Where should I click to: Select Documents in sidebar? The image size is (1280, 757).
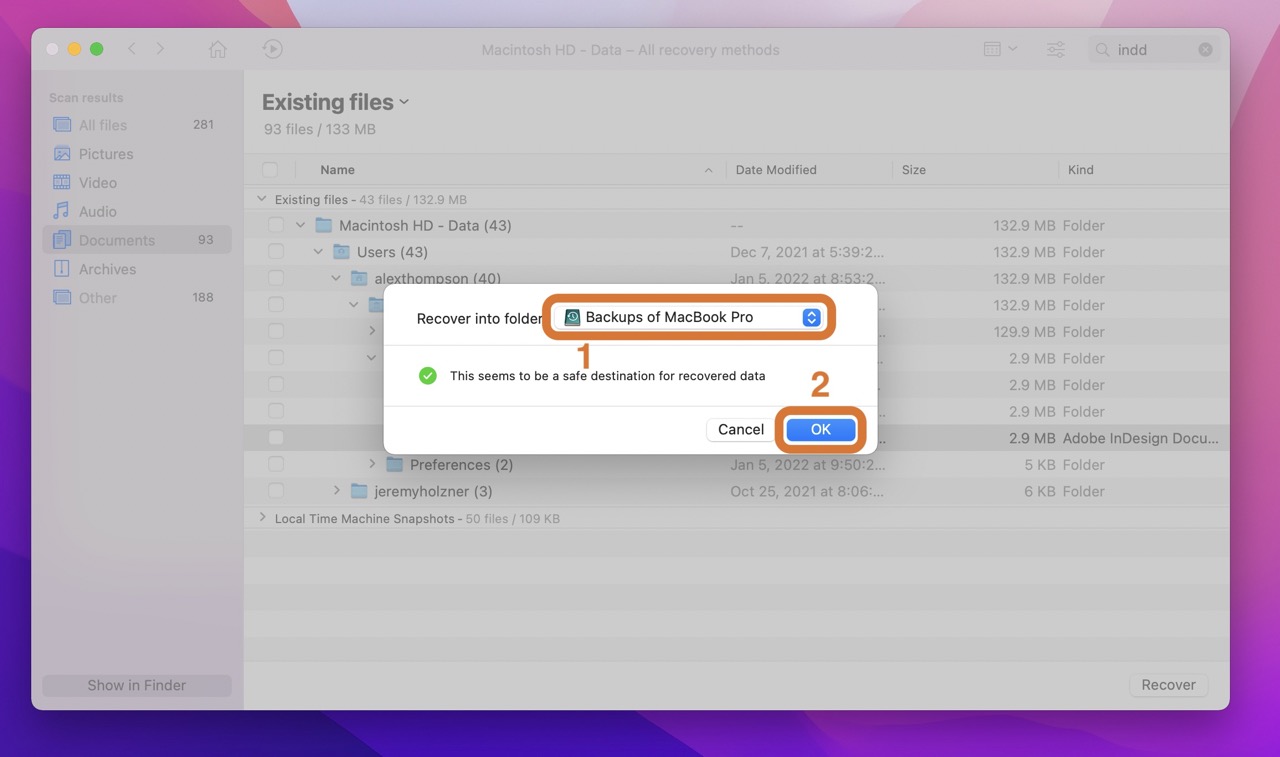coord(137,240)
